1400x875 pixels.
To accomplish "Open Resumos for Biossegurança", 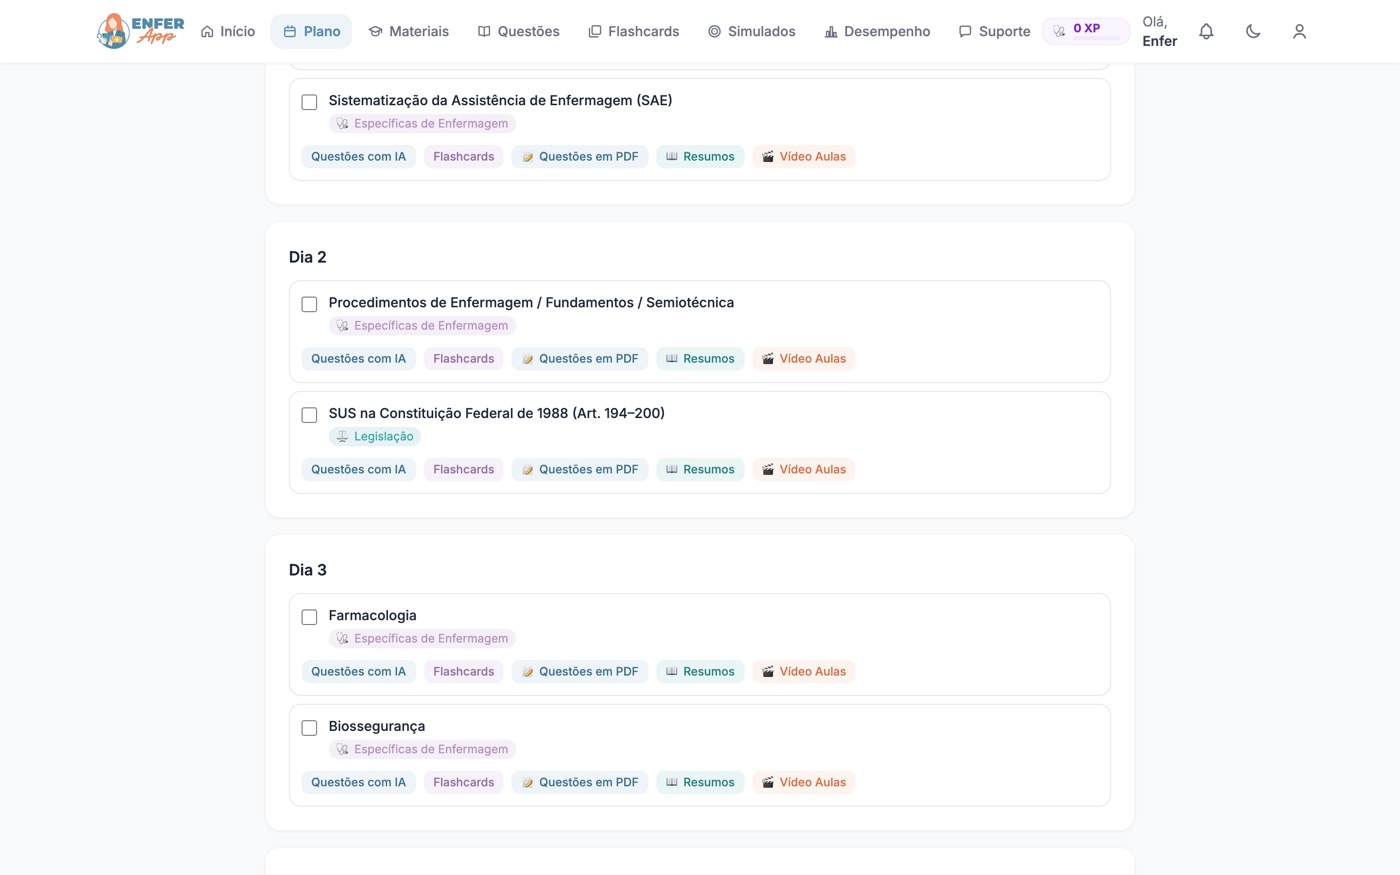I will coord(700,782).
